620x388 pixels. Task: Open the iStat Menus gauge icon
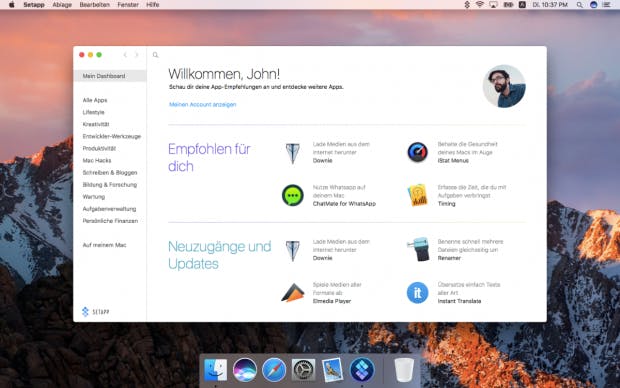point(418,152)
